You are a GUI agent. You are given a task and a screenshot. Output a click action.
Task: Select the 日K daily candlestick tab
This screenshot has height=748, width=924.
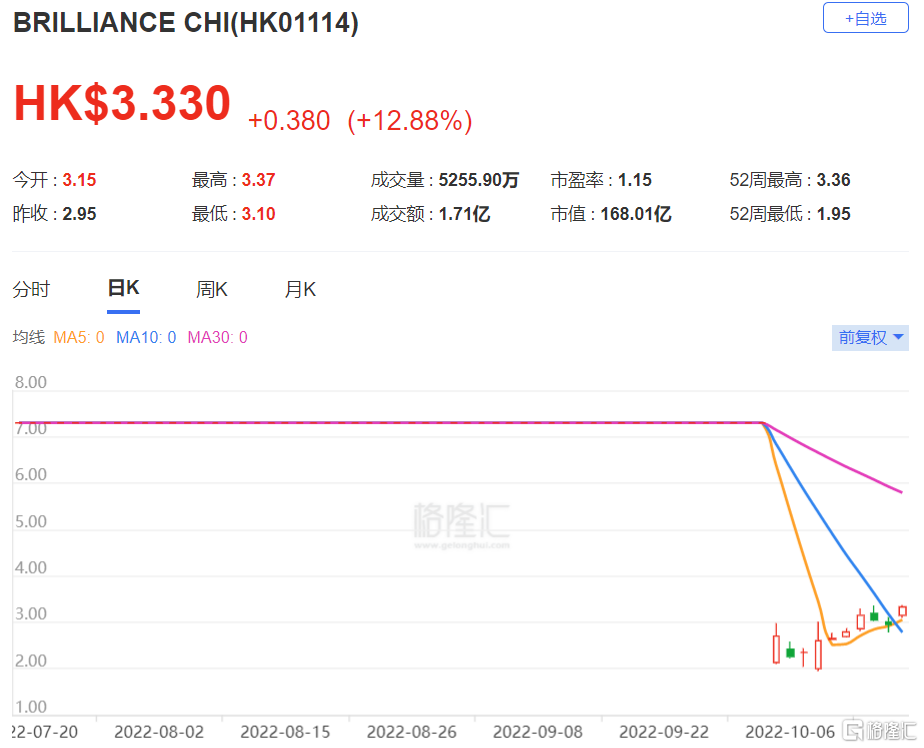(x=123, y=288)
